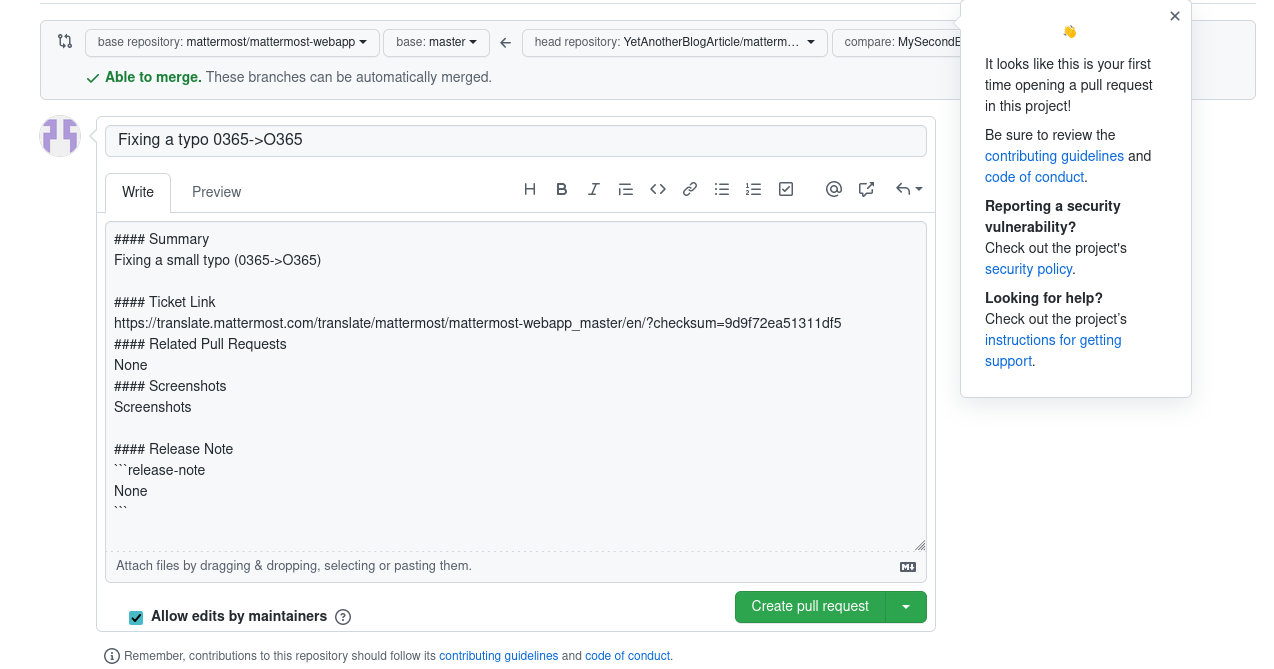Switch to the Preview tab
The image size is (1274, 669).
click(216, 192)
